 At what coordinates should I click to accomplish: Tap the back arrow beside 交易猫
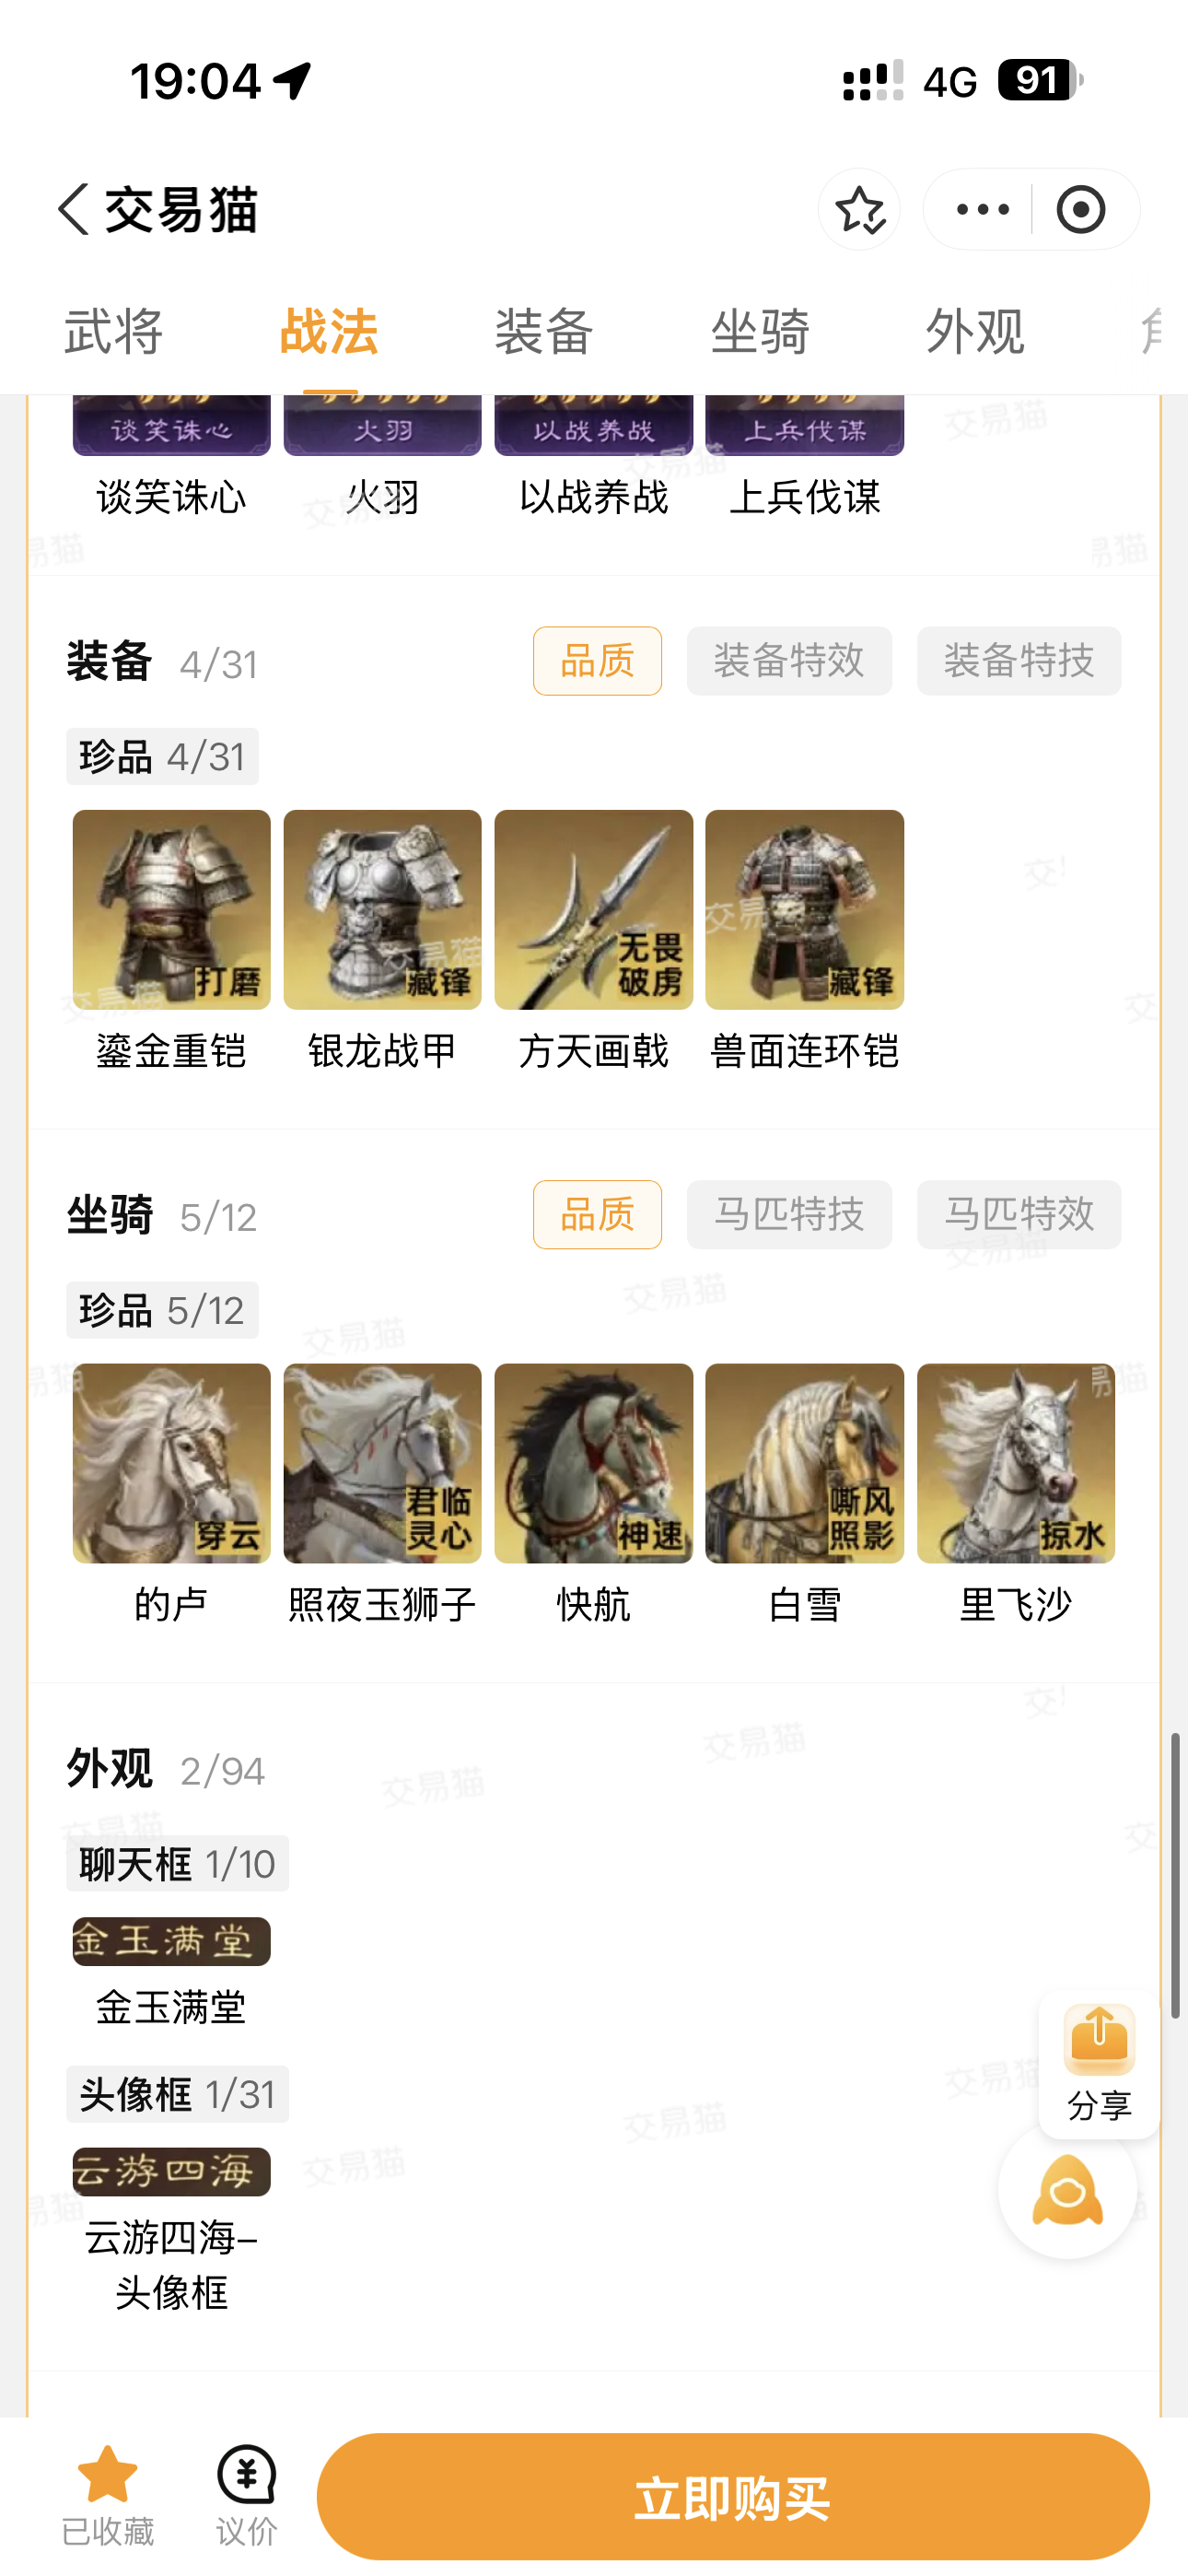pyautogui.click(x=74, y=209)
